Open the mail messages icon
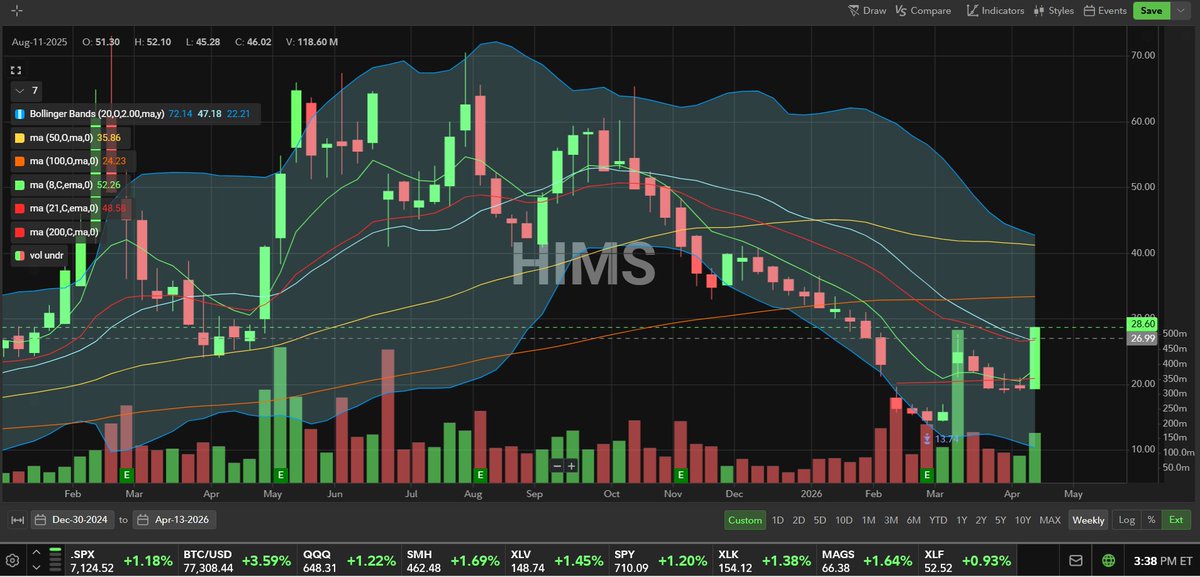 click(x=1075, y=560)
